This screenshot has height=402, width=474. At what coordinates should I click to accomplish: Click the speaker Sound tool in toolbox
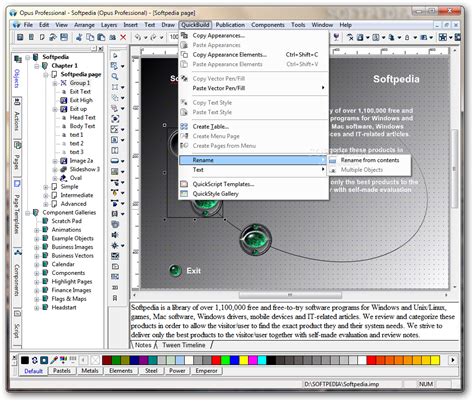tap(115, 235)
